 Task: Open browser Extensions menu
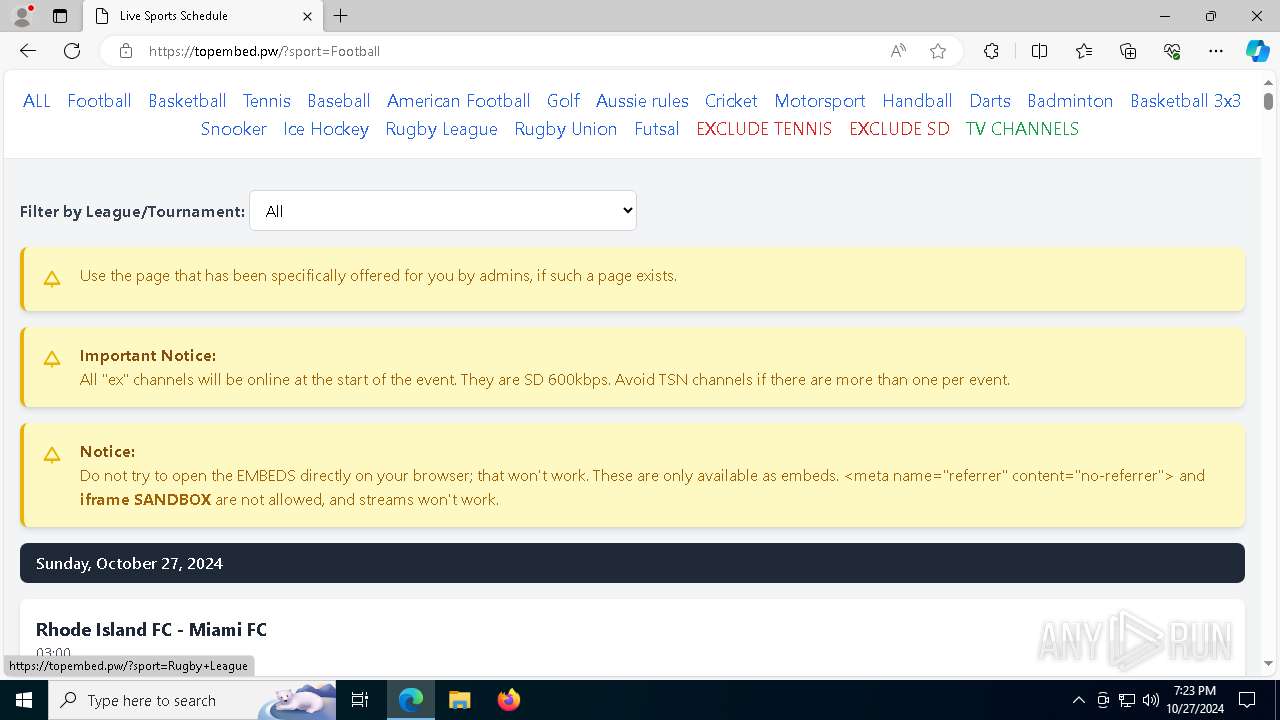pos(991,51)
